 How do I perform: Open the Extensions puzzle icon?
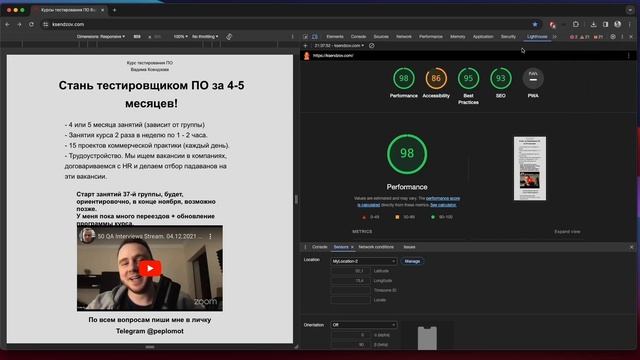[576, 24]
